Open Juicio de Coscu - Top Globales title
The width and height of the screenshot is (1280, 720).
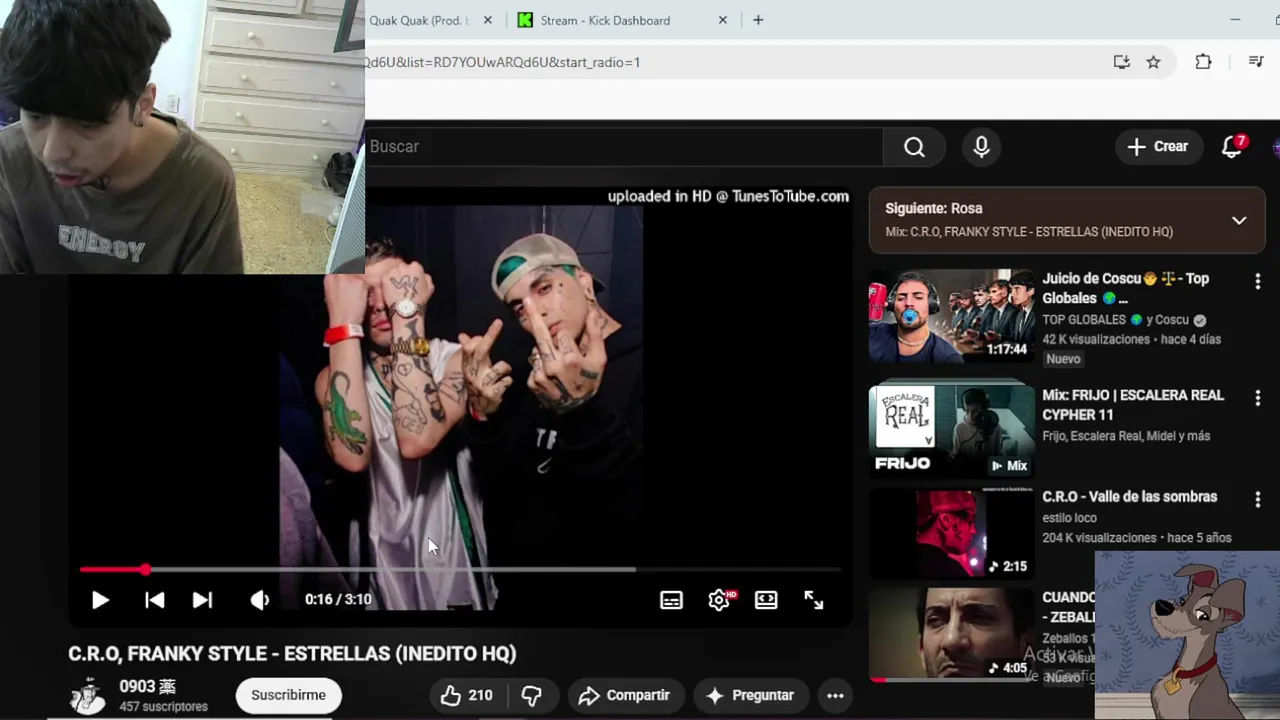[1126, 288]
